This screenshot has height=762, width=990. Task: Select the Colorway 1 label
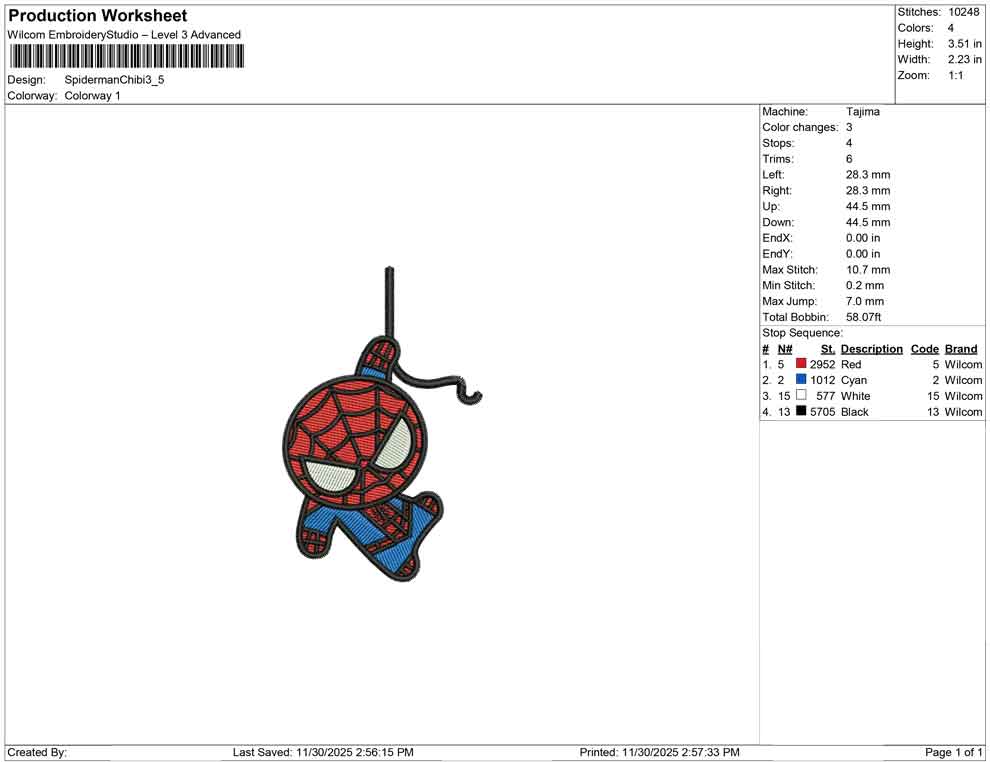tap(93, 96)
